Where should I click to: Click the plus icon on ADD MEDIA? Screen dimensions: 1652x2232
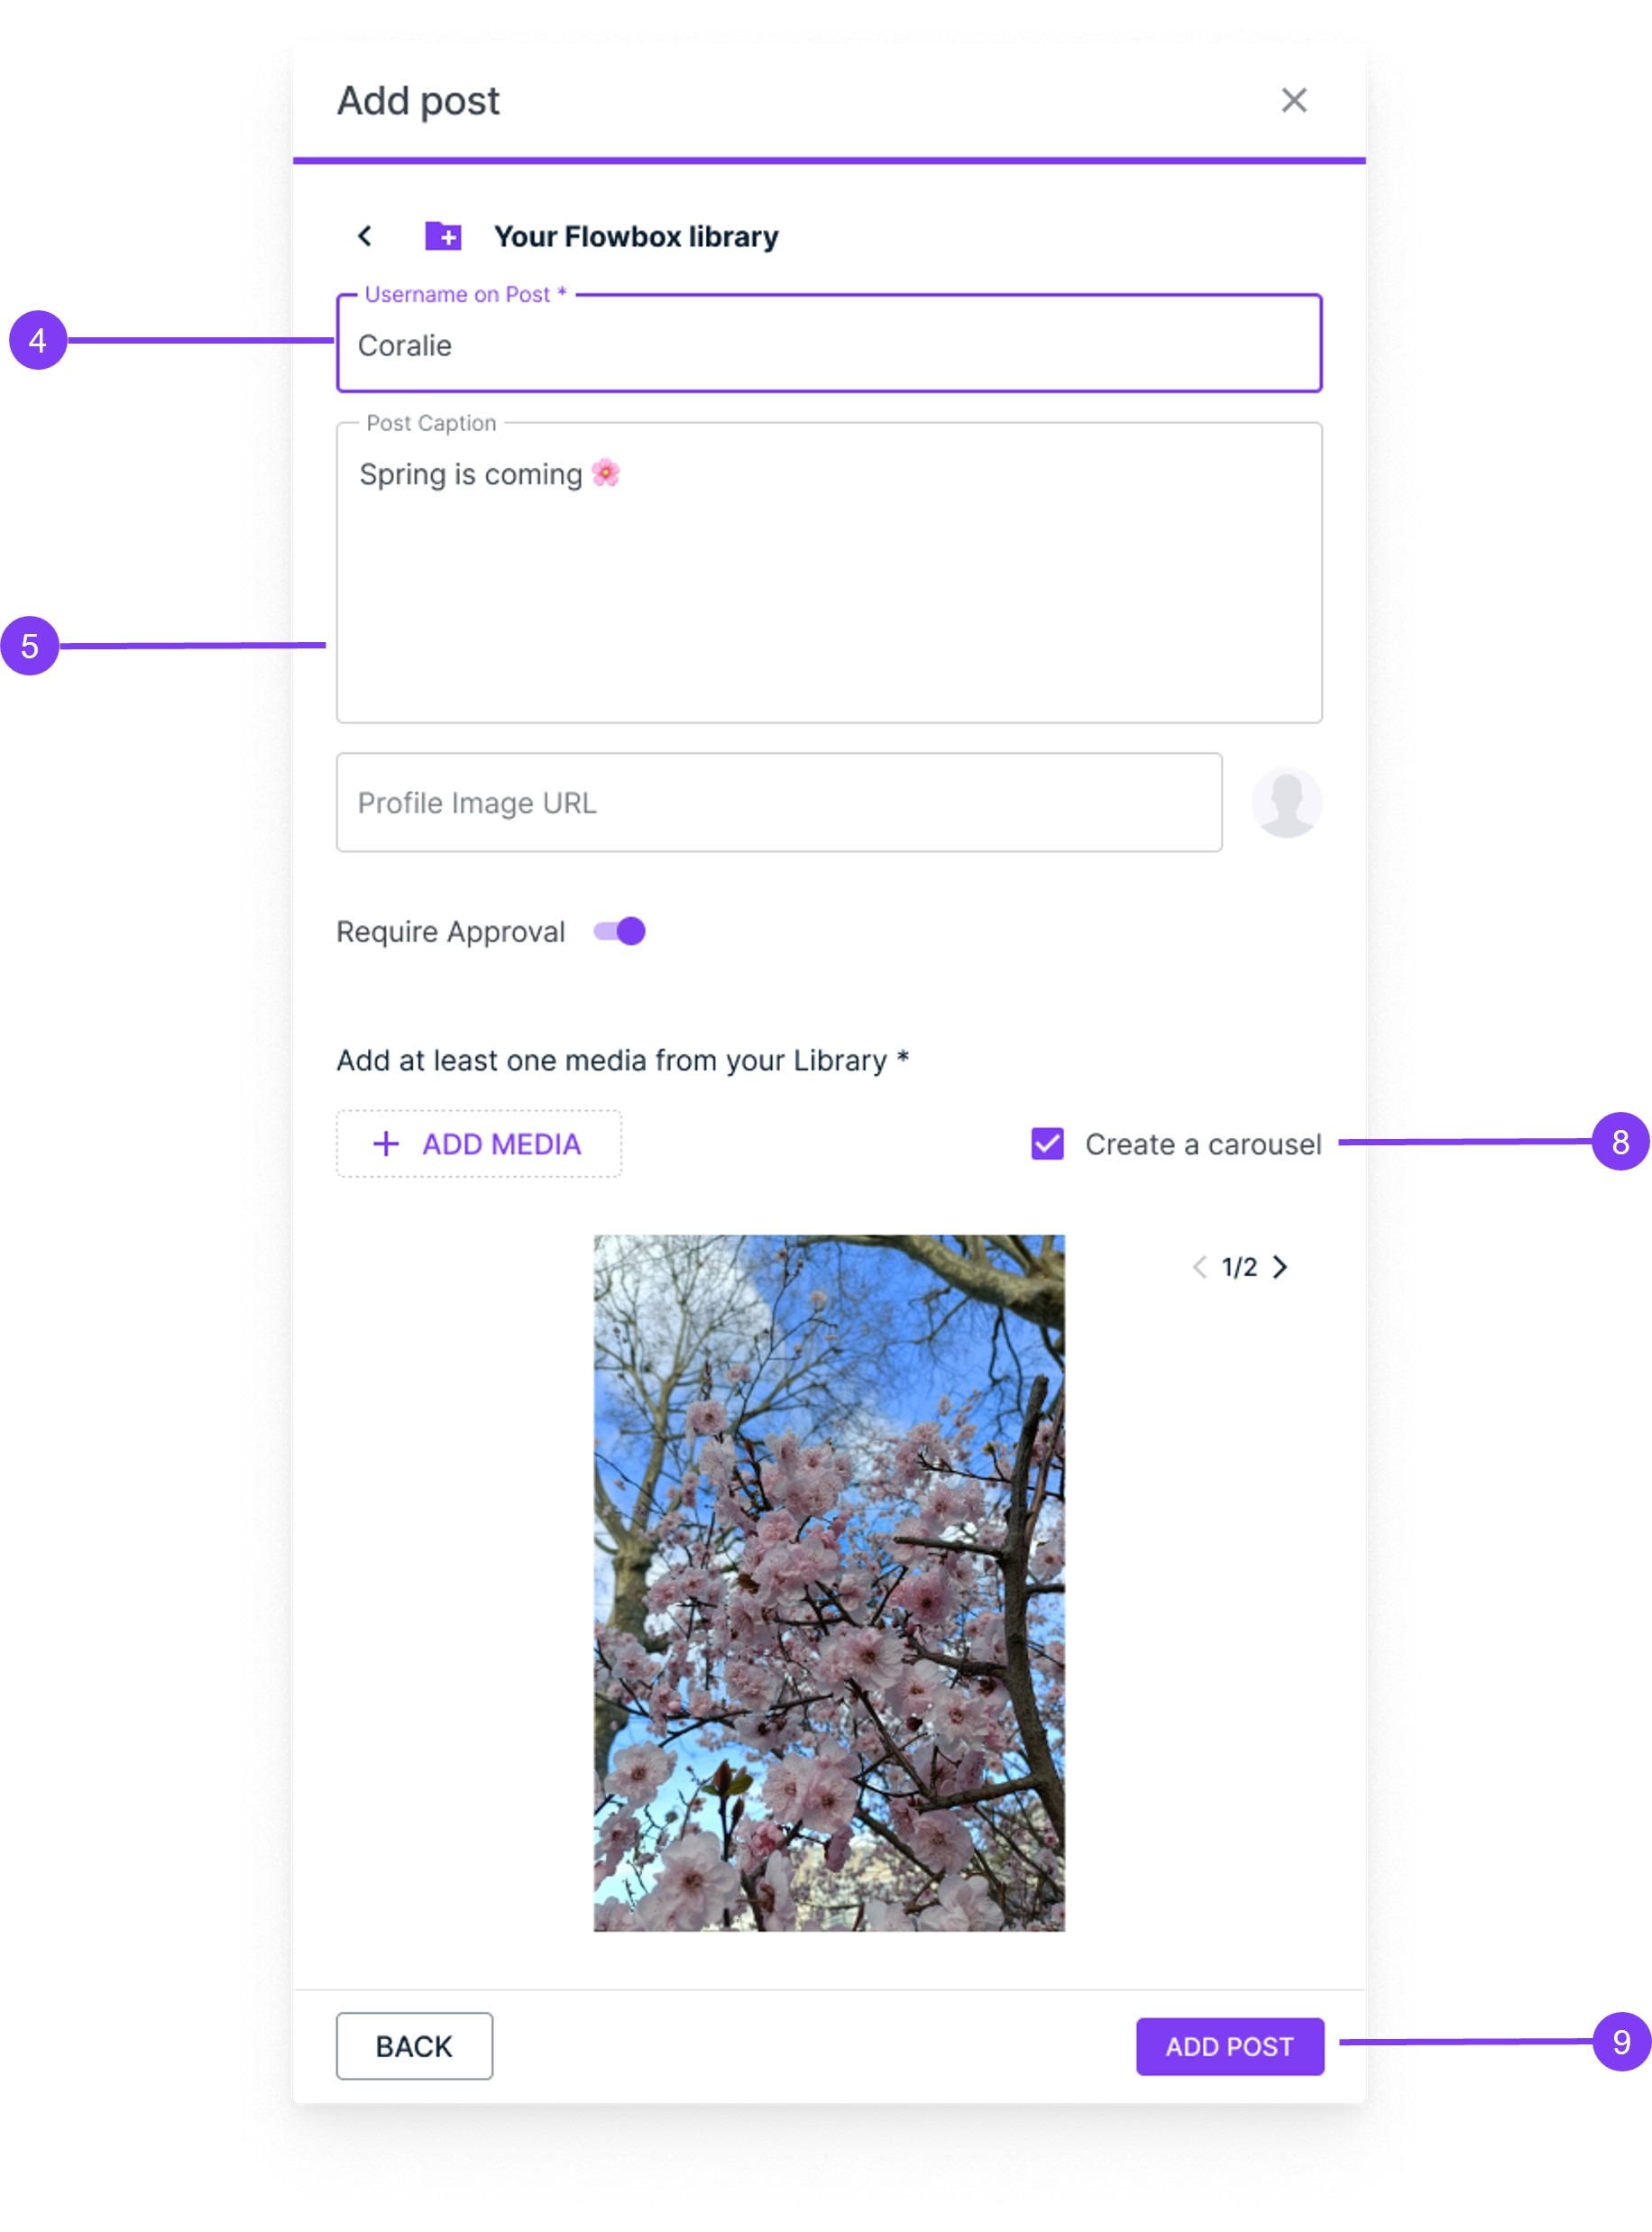point(386,1143)
